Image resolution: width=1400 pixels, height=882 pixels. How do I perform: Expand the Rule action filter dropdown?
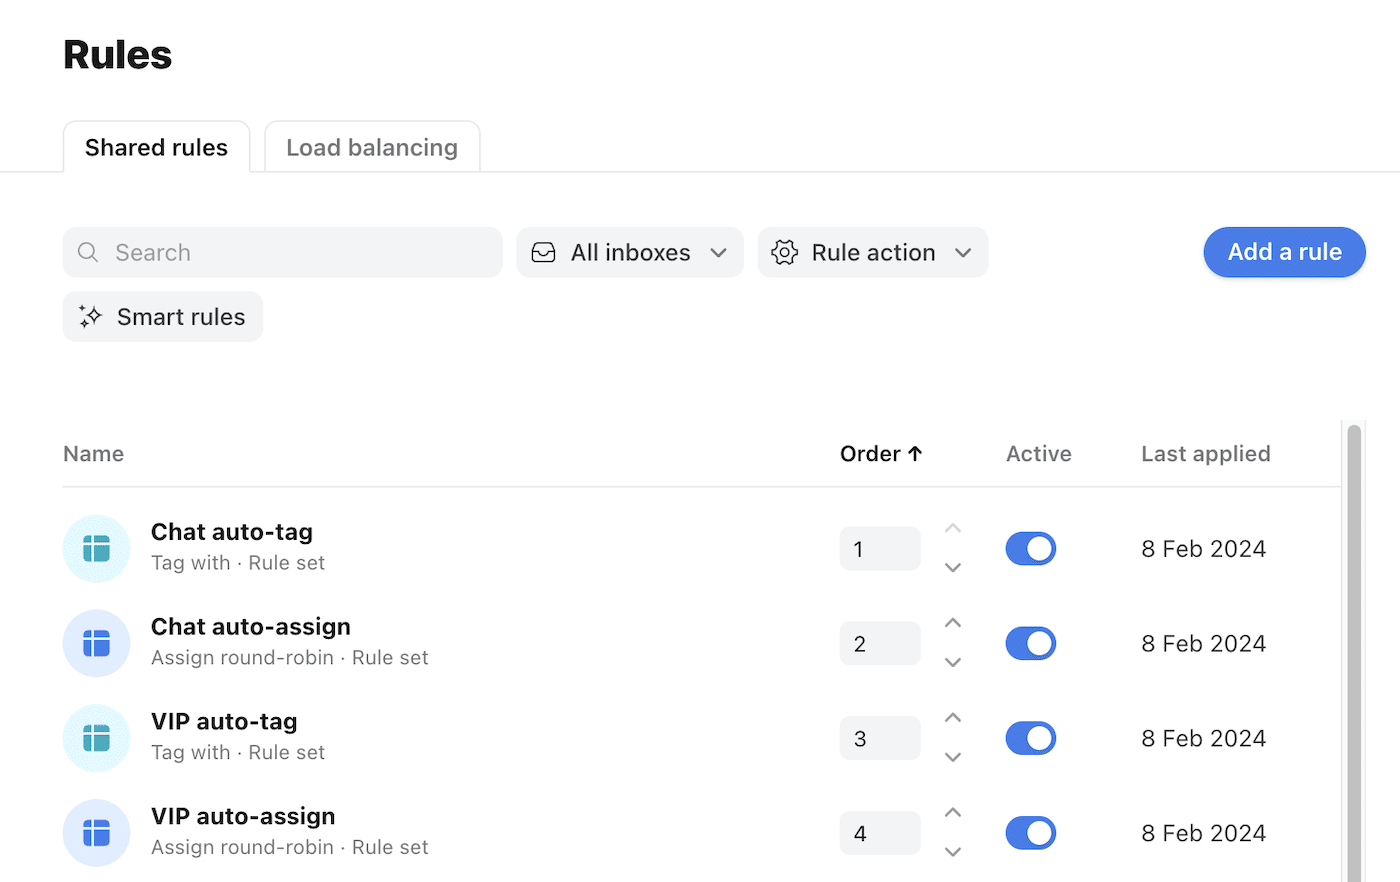tap(872, 252)
